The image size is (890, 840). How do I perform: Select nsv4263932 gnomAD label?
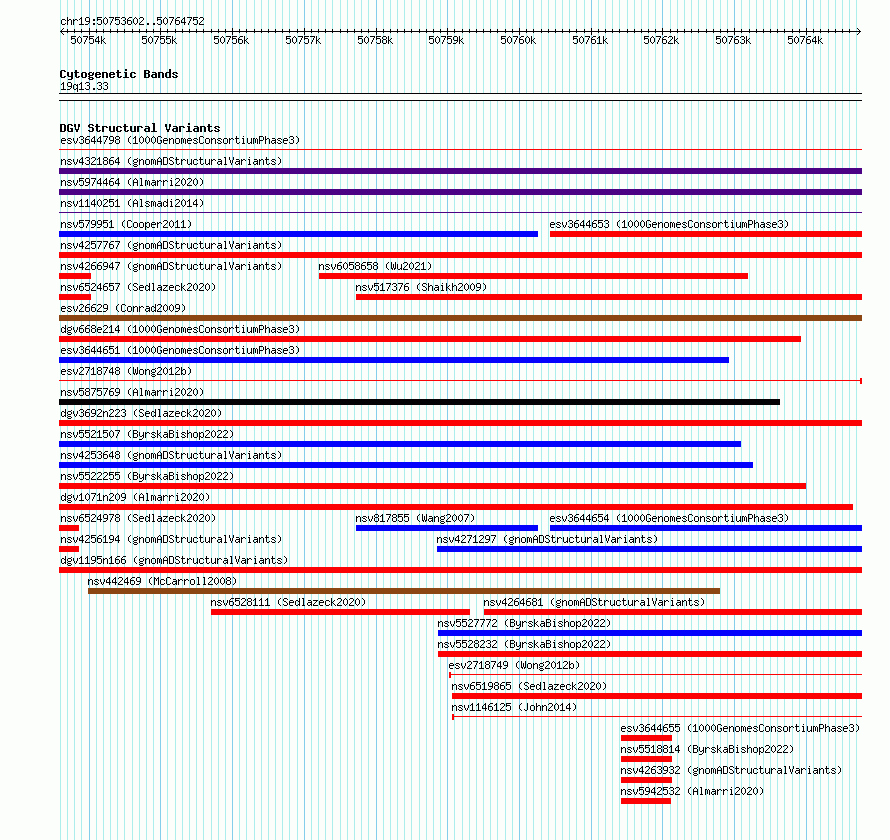731,770
